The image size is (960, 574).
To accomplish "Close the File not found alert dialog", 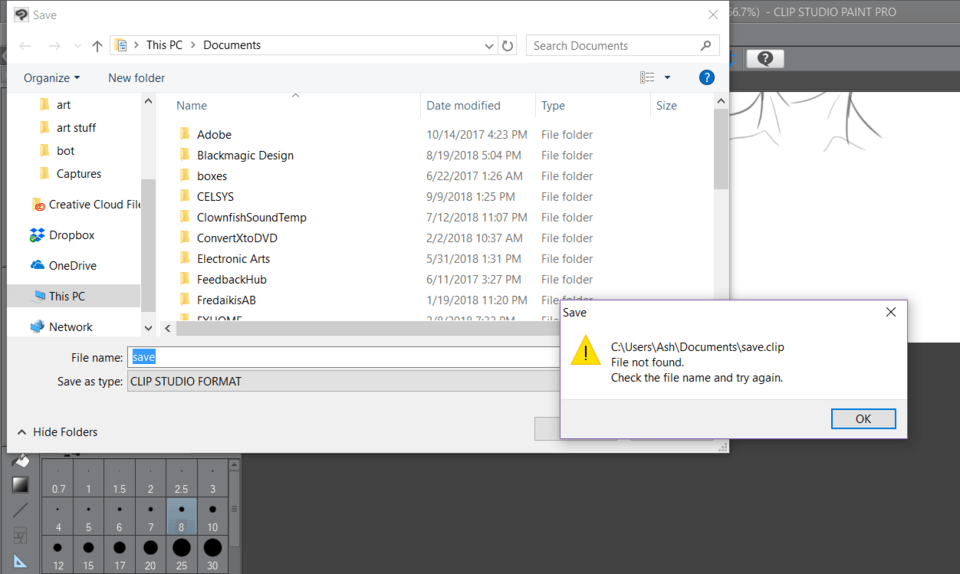I will 891,312.
